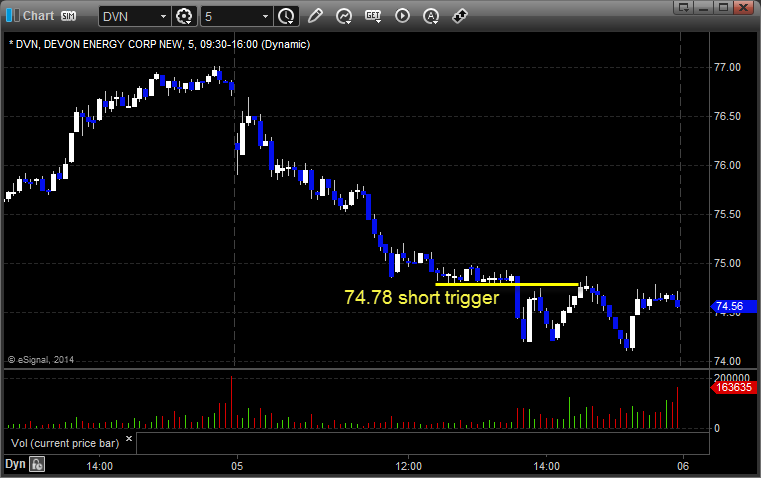Click the DVN chart title text
This screenshot has width=761, height=478.
point(159,45)
